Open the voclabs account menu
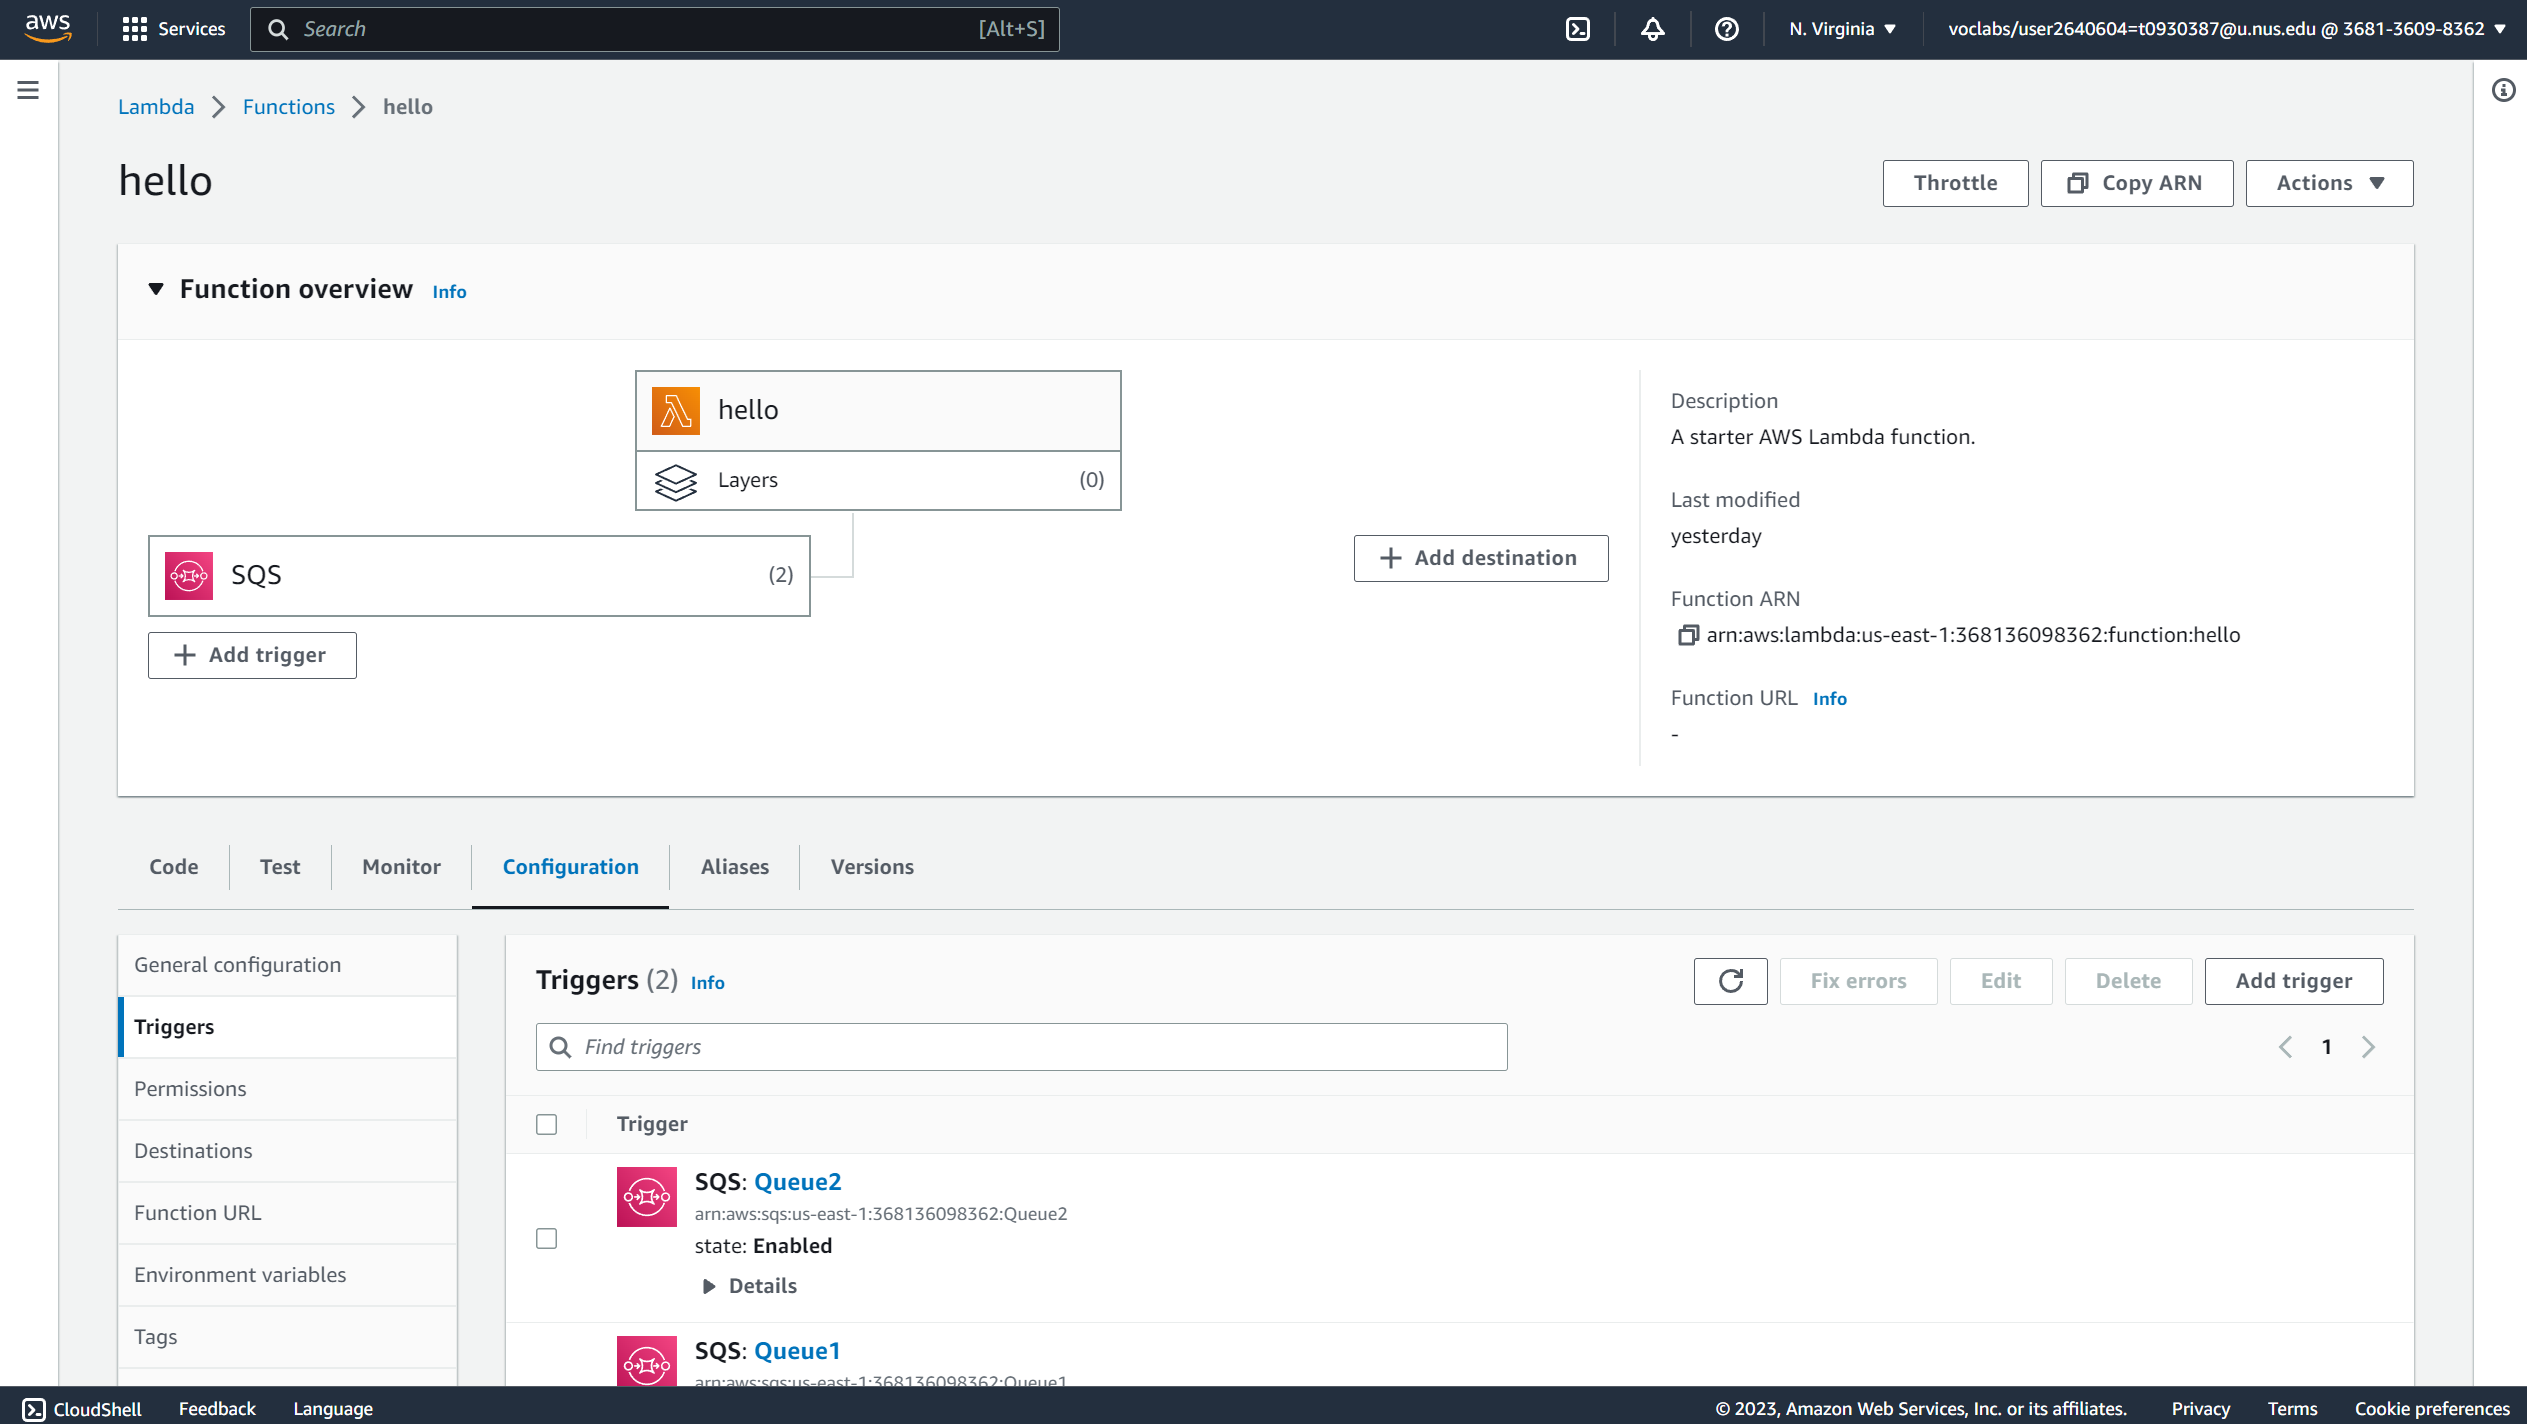Viewport: 2527px width, 1424px height. pyautogui.click(x=2226, y=29)
